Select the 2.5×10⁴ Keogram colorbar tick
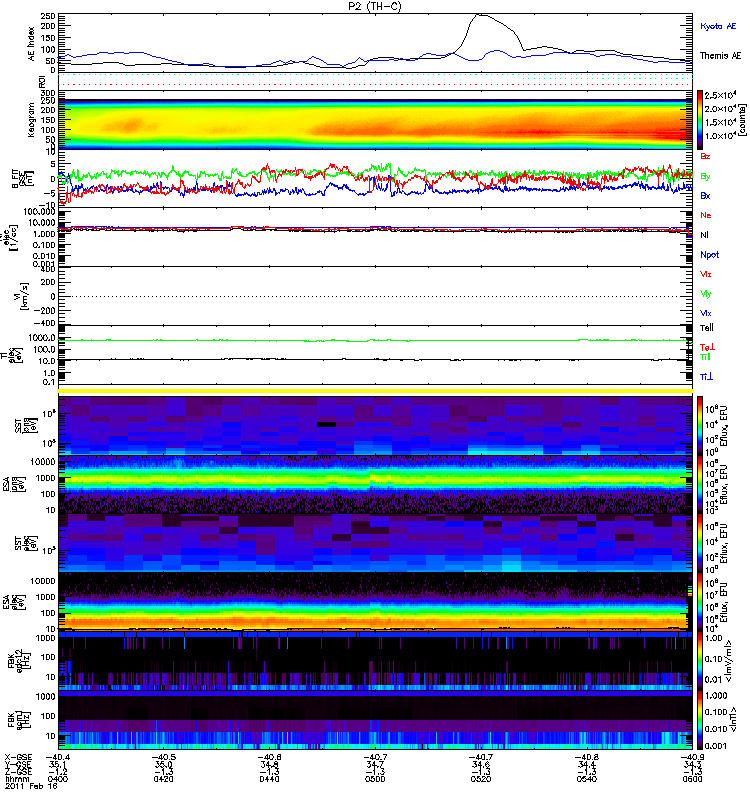Screen dimensions: 750x800 pyautogui.click(x=720, y=95)
